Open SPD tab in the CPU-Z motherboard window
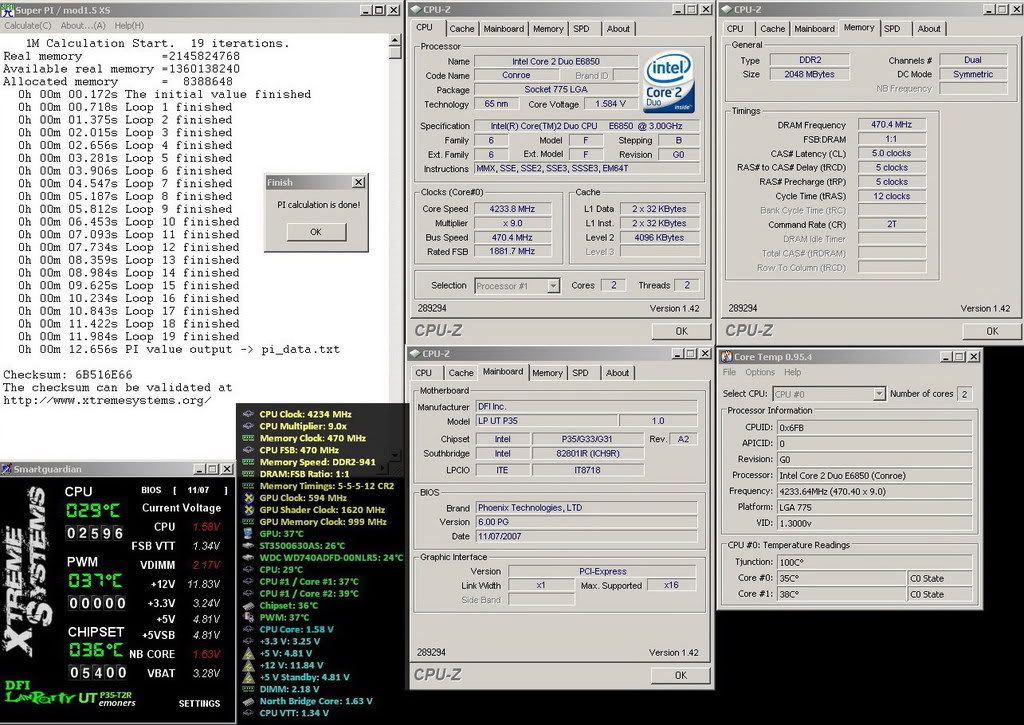 (581, 373)
